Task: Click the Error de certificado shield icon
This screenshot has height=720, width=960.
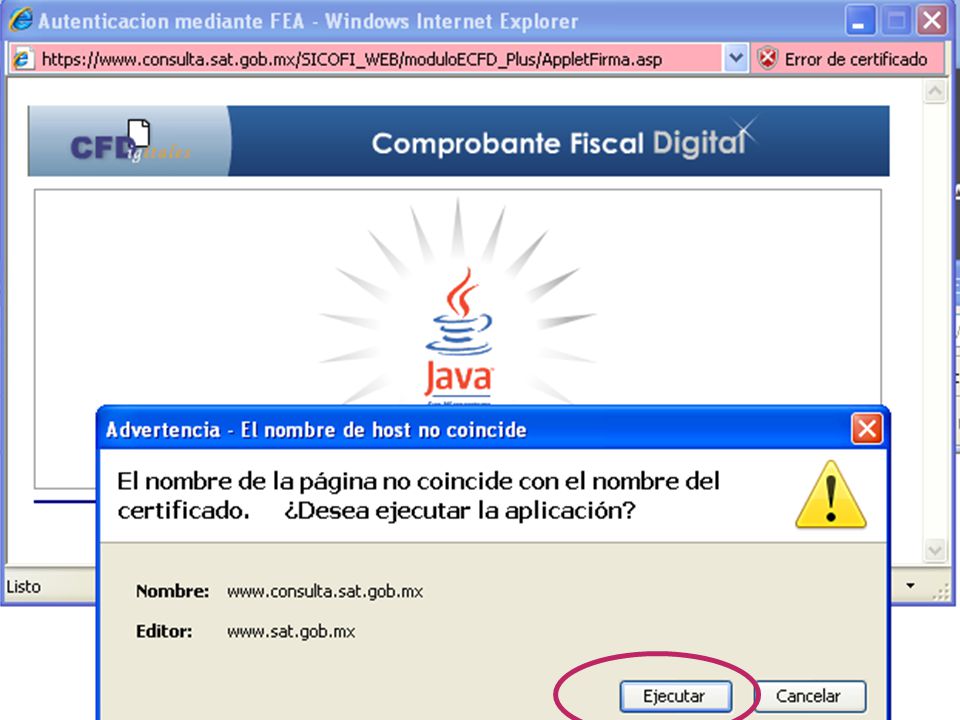Action: coord(767,59)
